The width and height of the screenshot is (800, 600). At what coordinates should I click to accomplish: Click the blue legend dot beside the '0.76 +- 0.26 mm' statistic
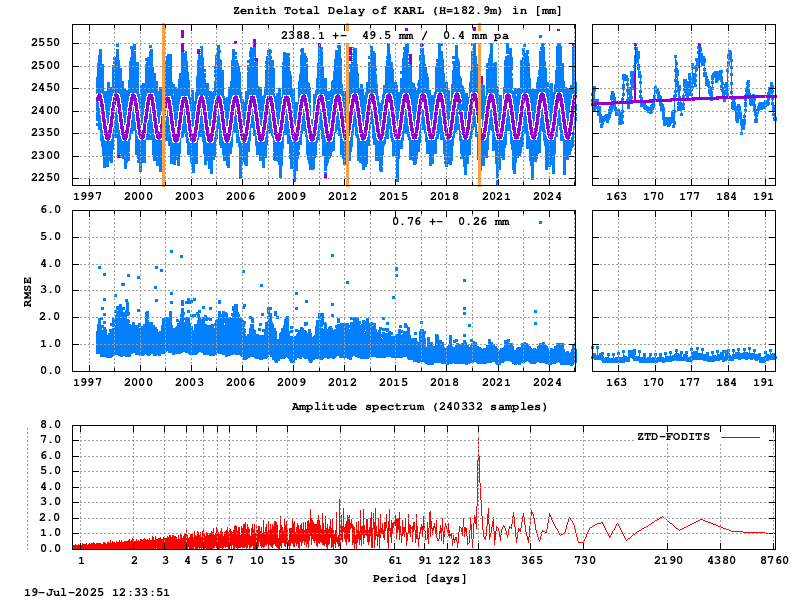tap(541, 222)
